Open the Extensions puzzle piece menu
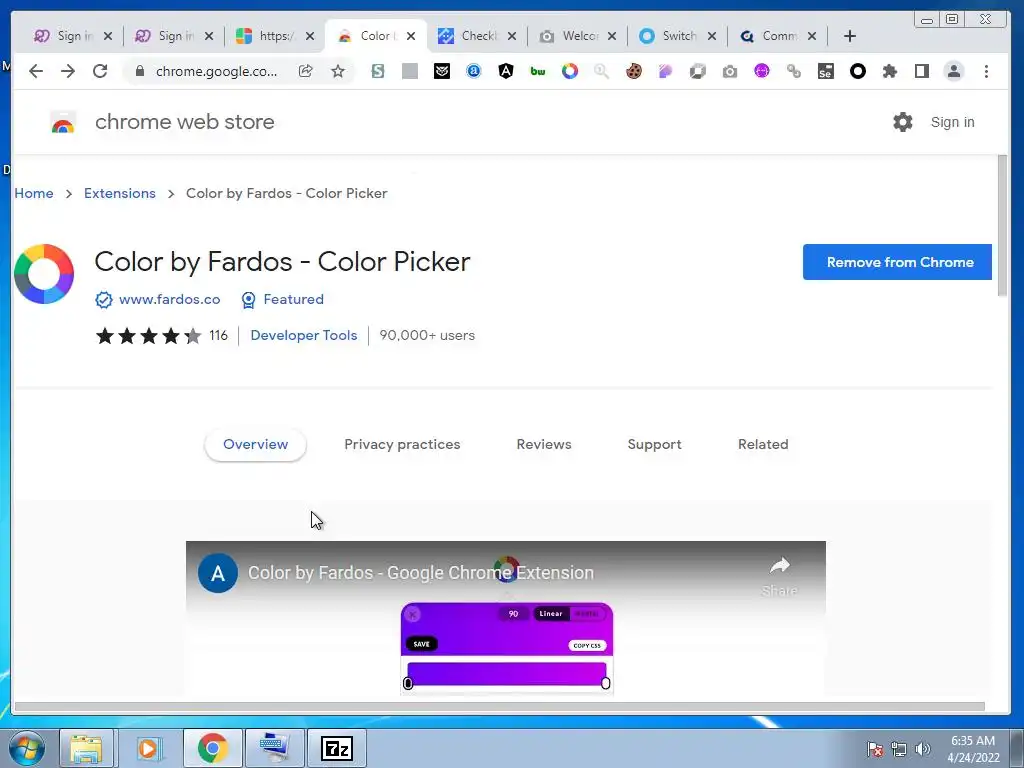Screen dimensions: 1024x768 (889, 71)
